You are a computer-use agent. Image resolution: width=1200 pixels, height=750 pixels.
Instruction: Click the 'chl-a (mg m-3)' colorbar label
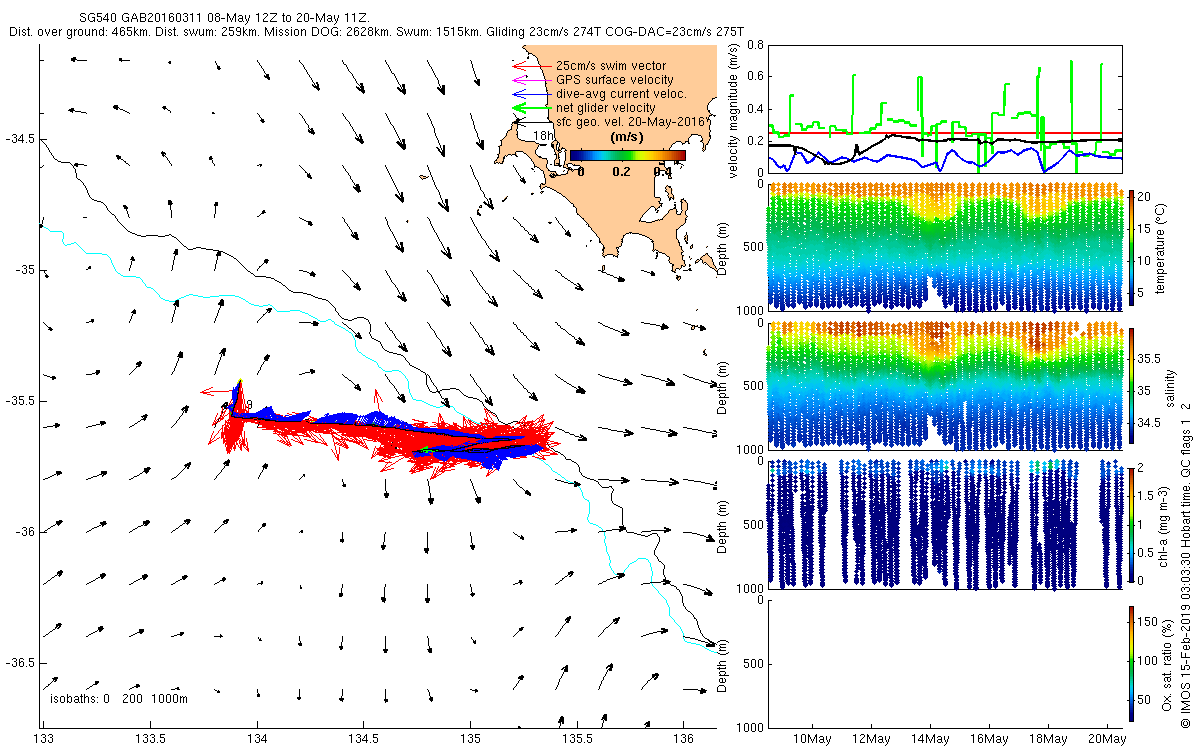(1163, 525)
